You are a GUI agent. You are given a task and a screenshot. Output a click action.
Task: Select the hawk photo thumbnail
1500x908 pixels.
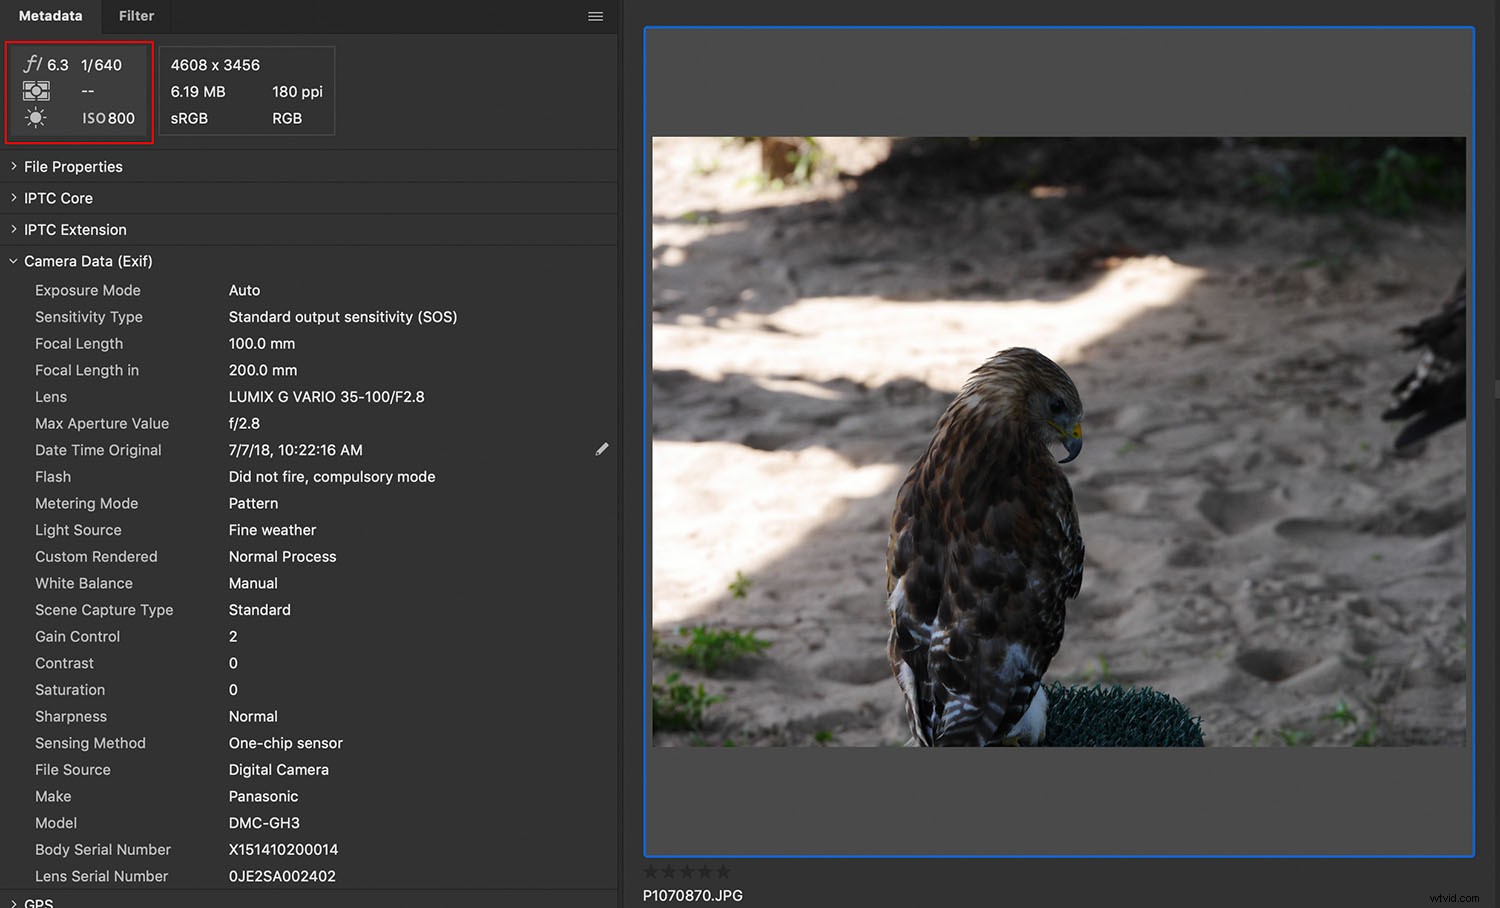pyautogui.click(x=1058, y=441)
